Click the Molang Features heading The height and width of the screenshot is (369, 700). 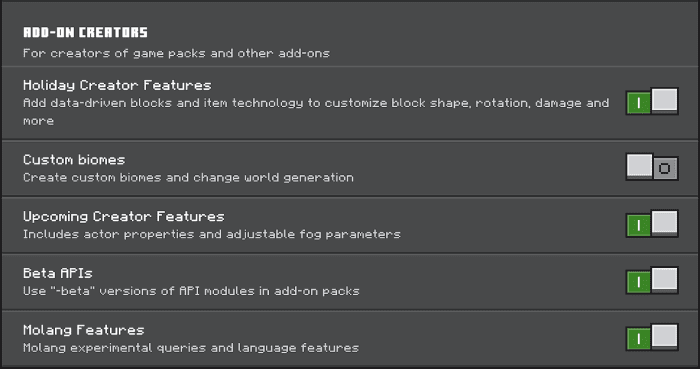click(x=83, y=330)
